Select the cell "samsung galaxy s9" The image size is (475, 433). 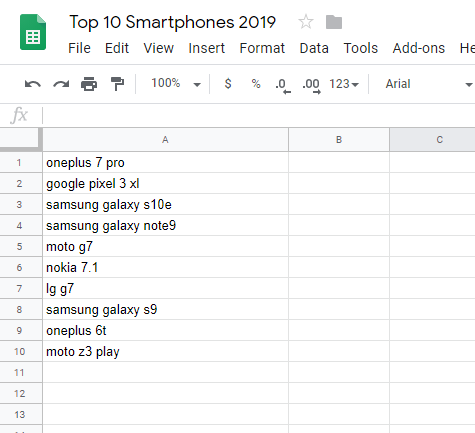(x=165, y=310)
